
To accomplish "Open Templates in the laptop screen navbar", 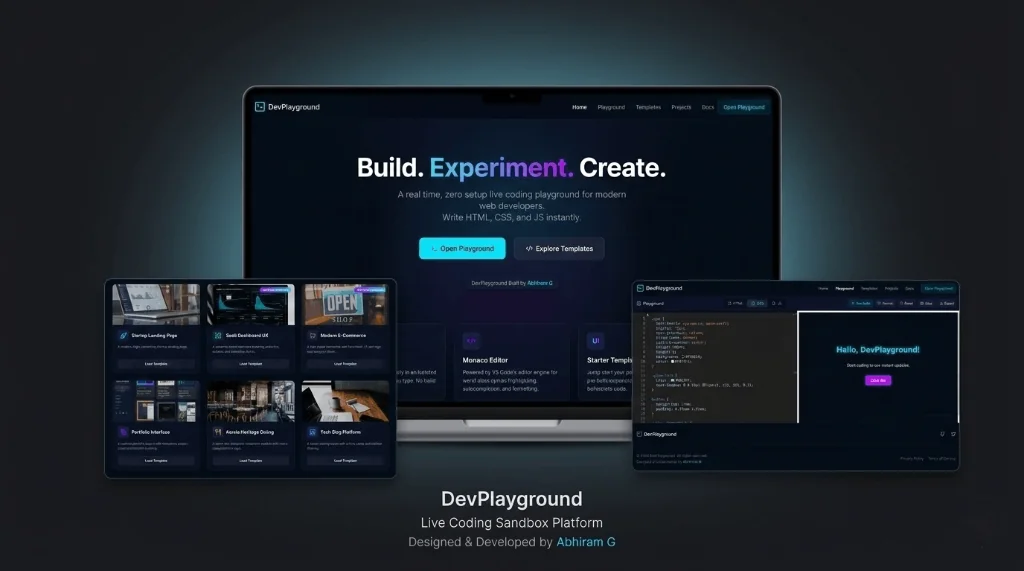I will [648, 107].
